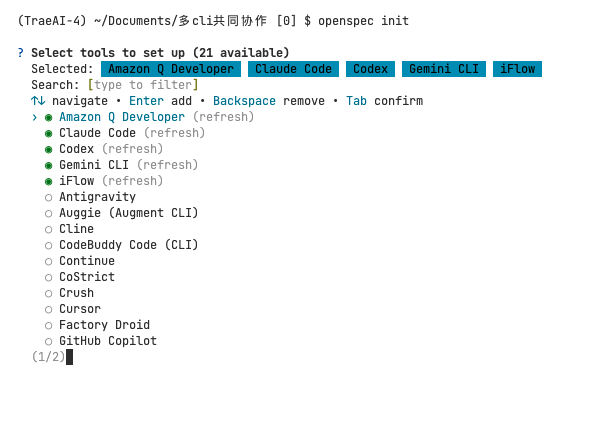Deselect the Claude Code filled bullet
Image resolution: width=615 pixels, height=432 pixels.
(x=48, y=133)
